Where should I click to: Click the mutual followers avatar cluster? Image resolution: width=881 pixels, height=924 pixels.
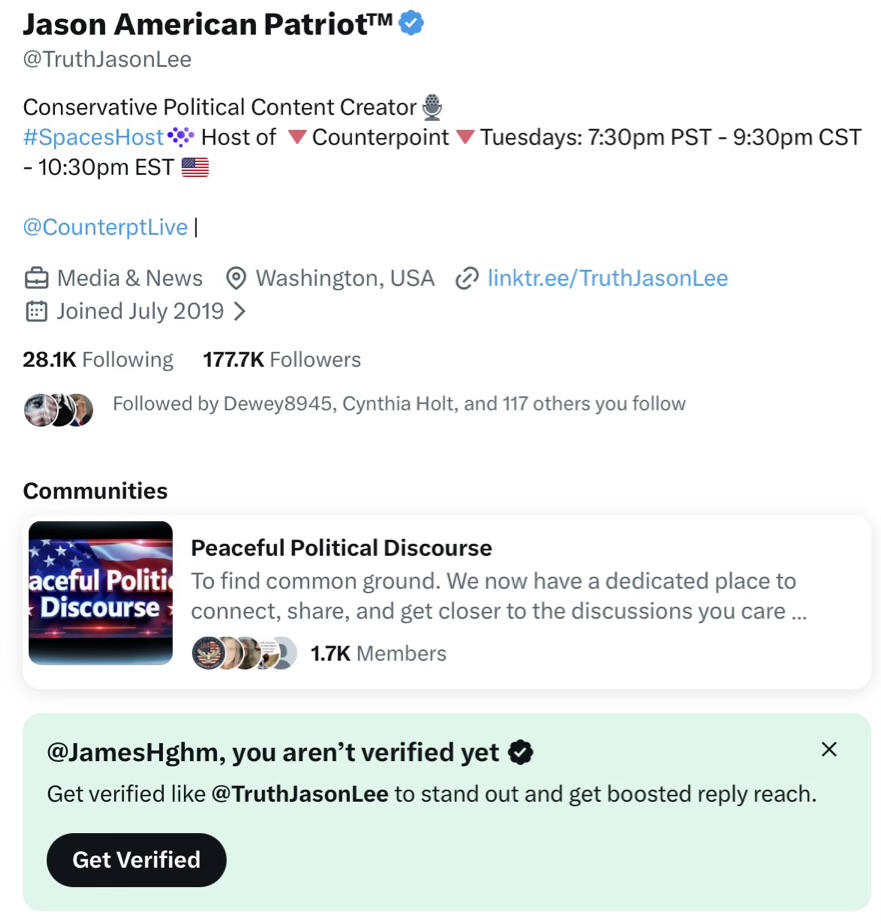(x=58, y=409)
